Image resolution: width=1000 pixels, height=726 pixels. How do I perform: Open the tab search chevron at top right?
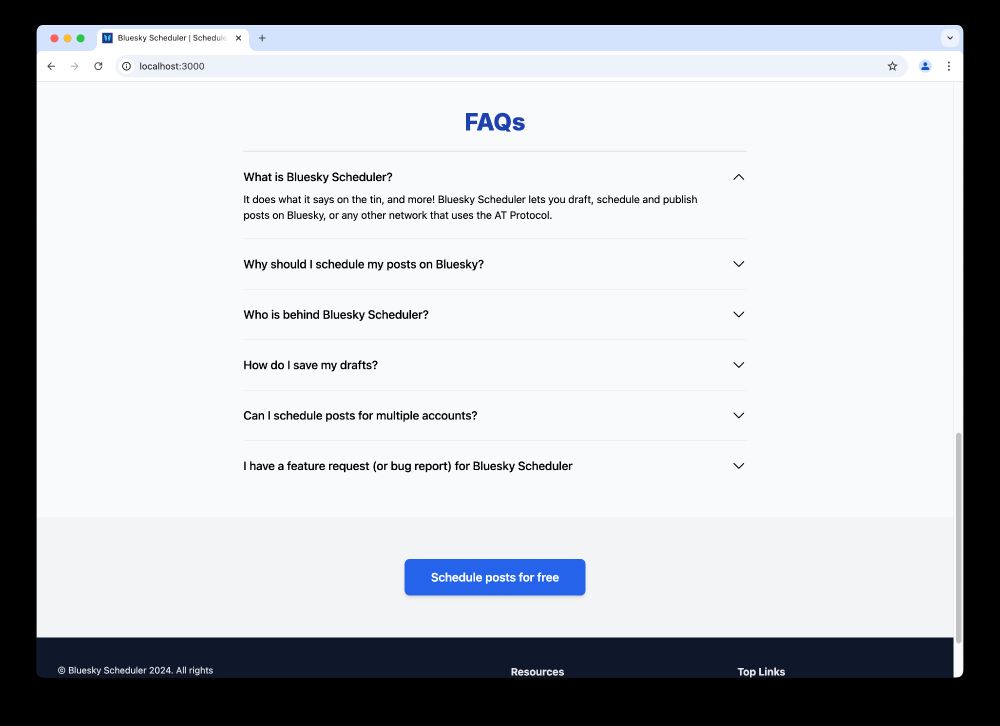(x=949, y=38)
